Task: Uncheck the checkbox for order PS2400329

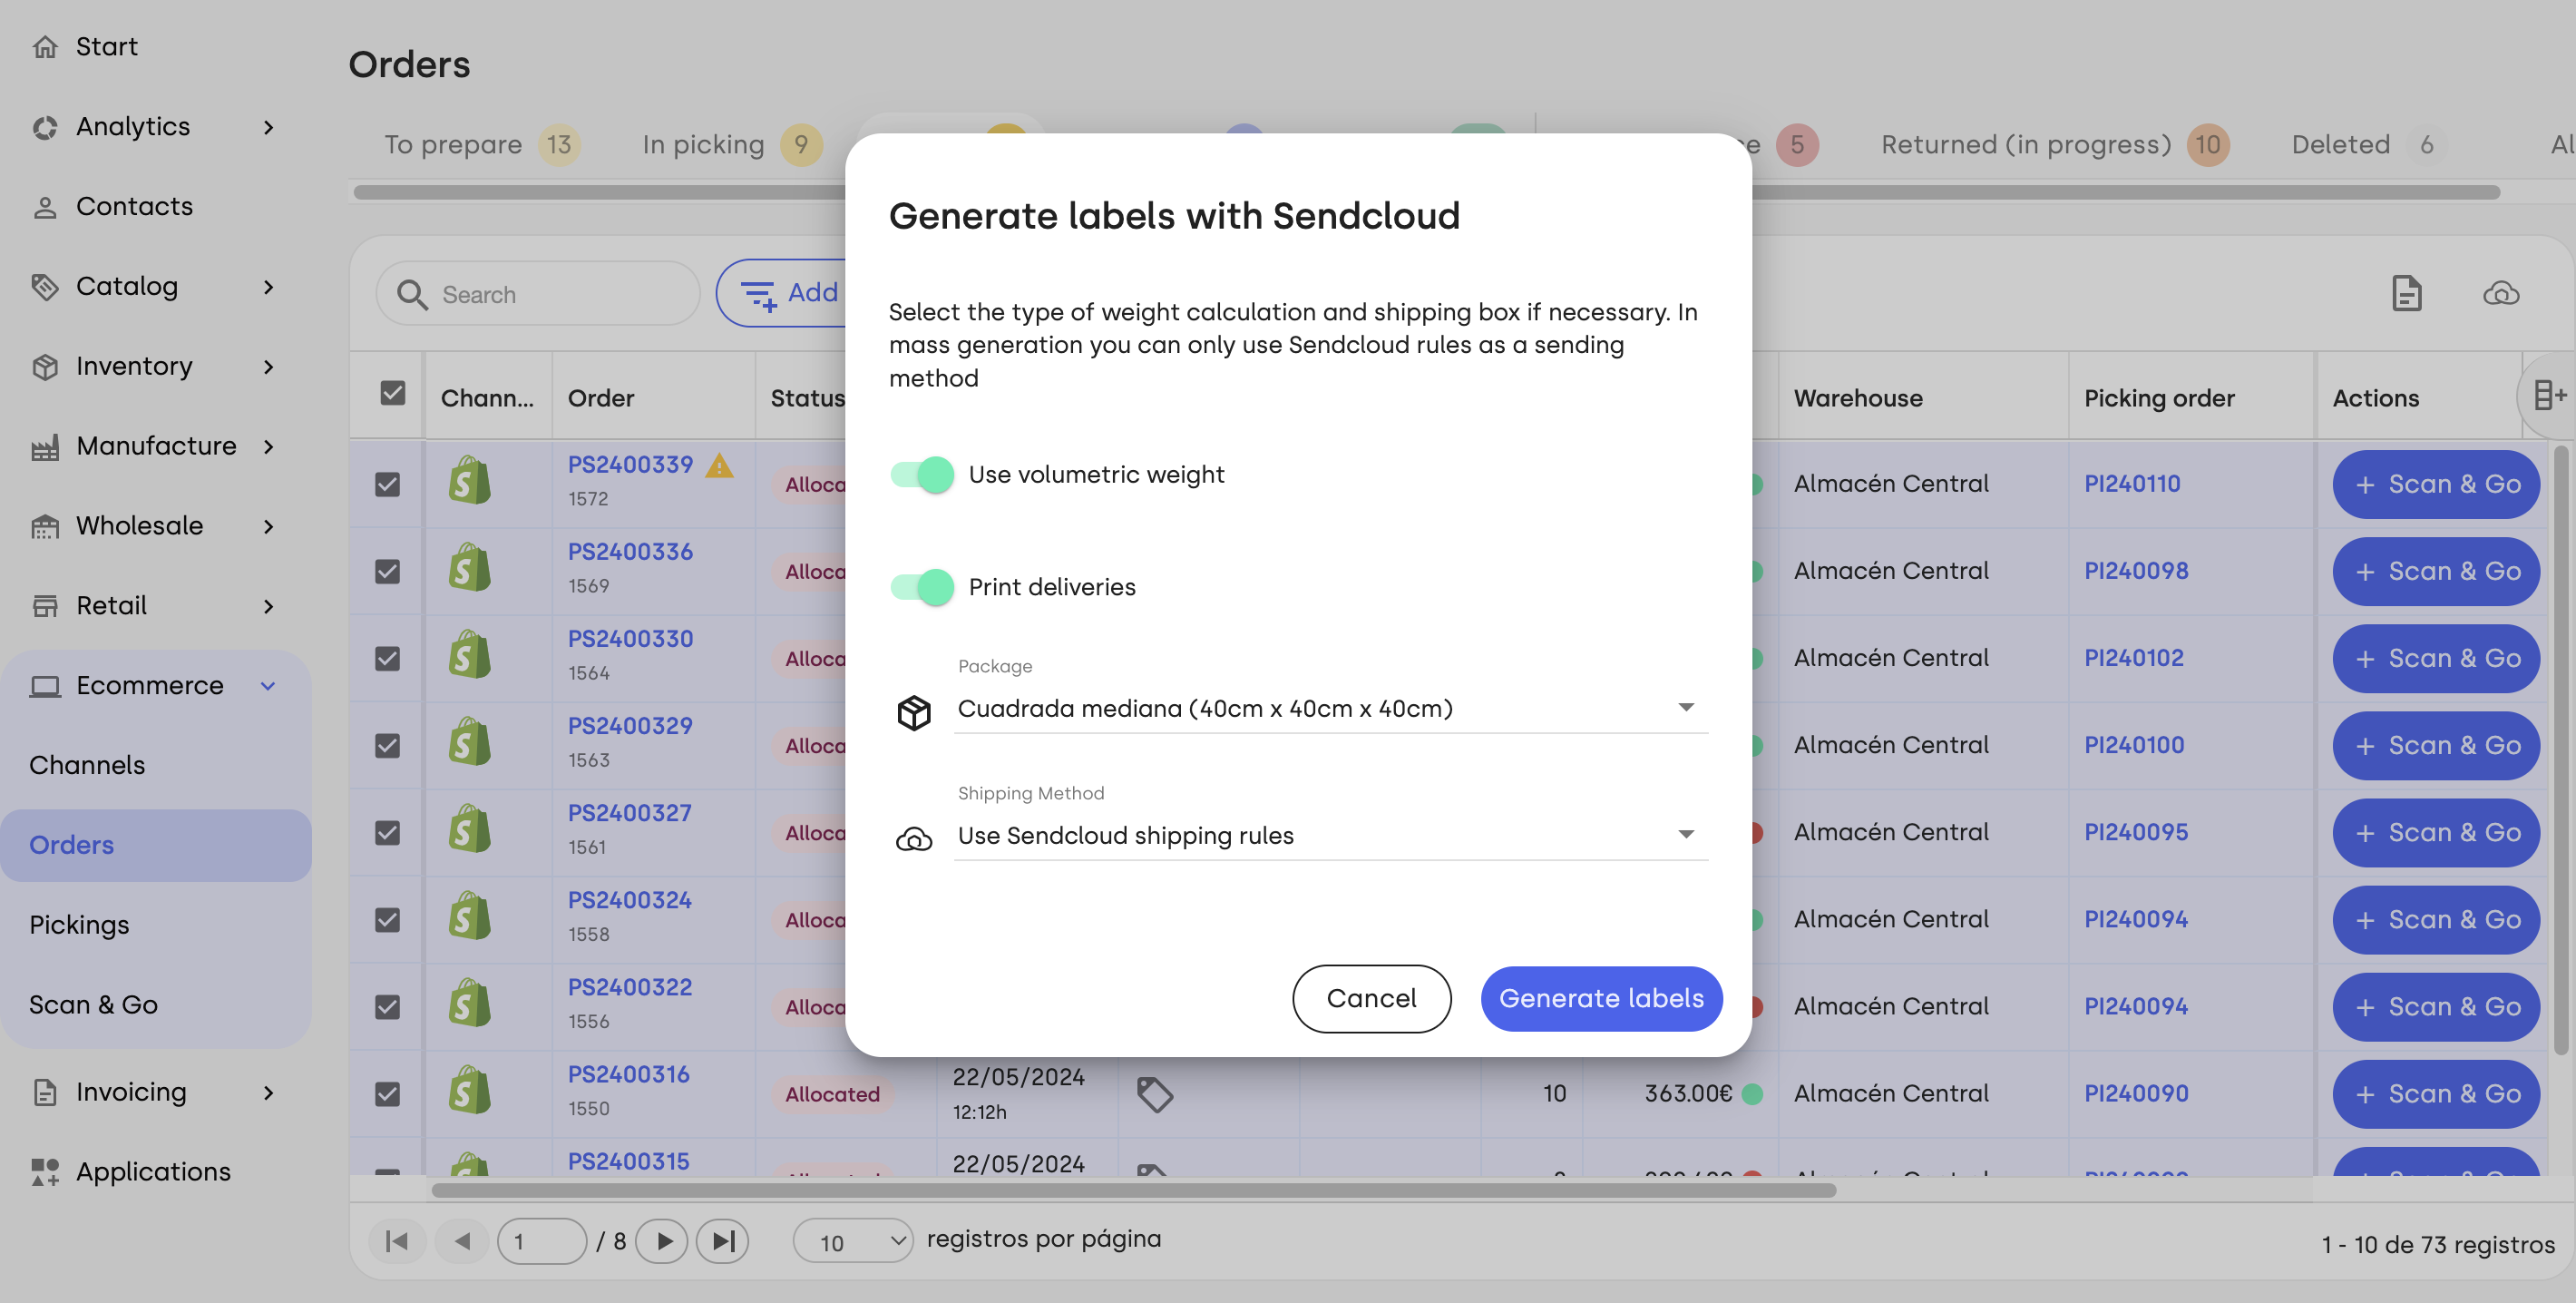Action: 387,745
